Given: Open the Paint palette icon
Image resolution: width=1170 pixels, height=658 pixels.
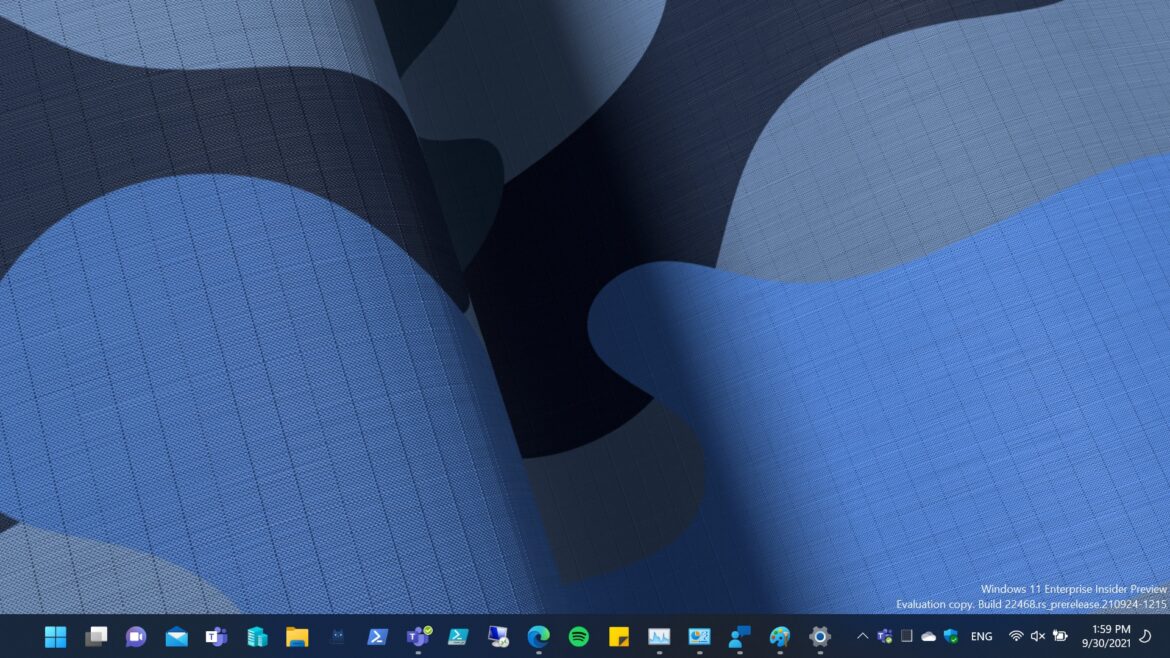Looking at the screenshot, I should (x=780, y=637).
